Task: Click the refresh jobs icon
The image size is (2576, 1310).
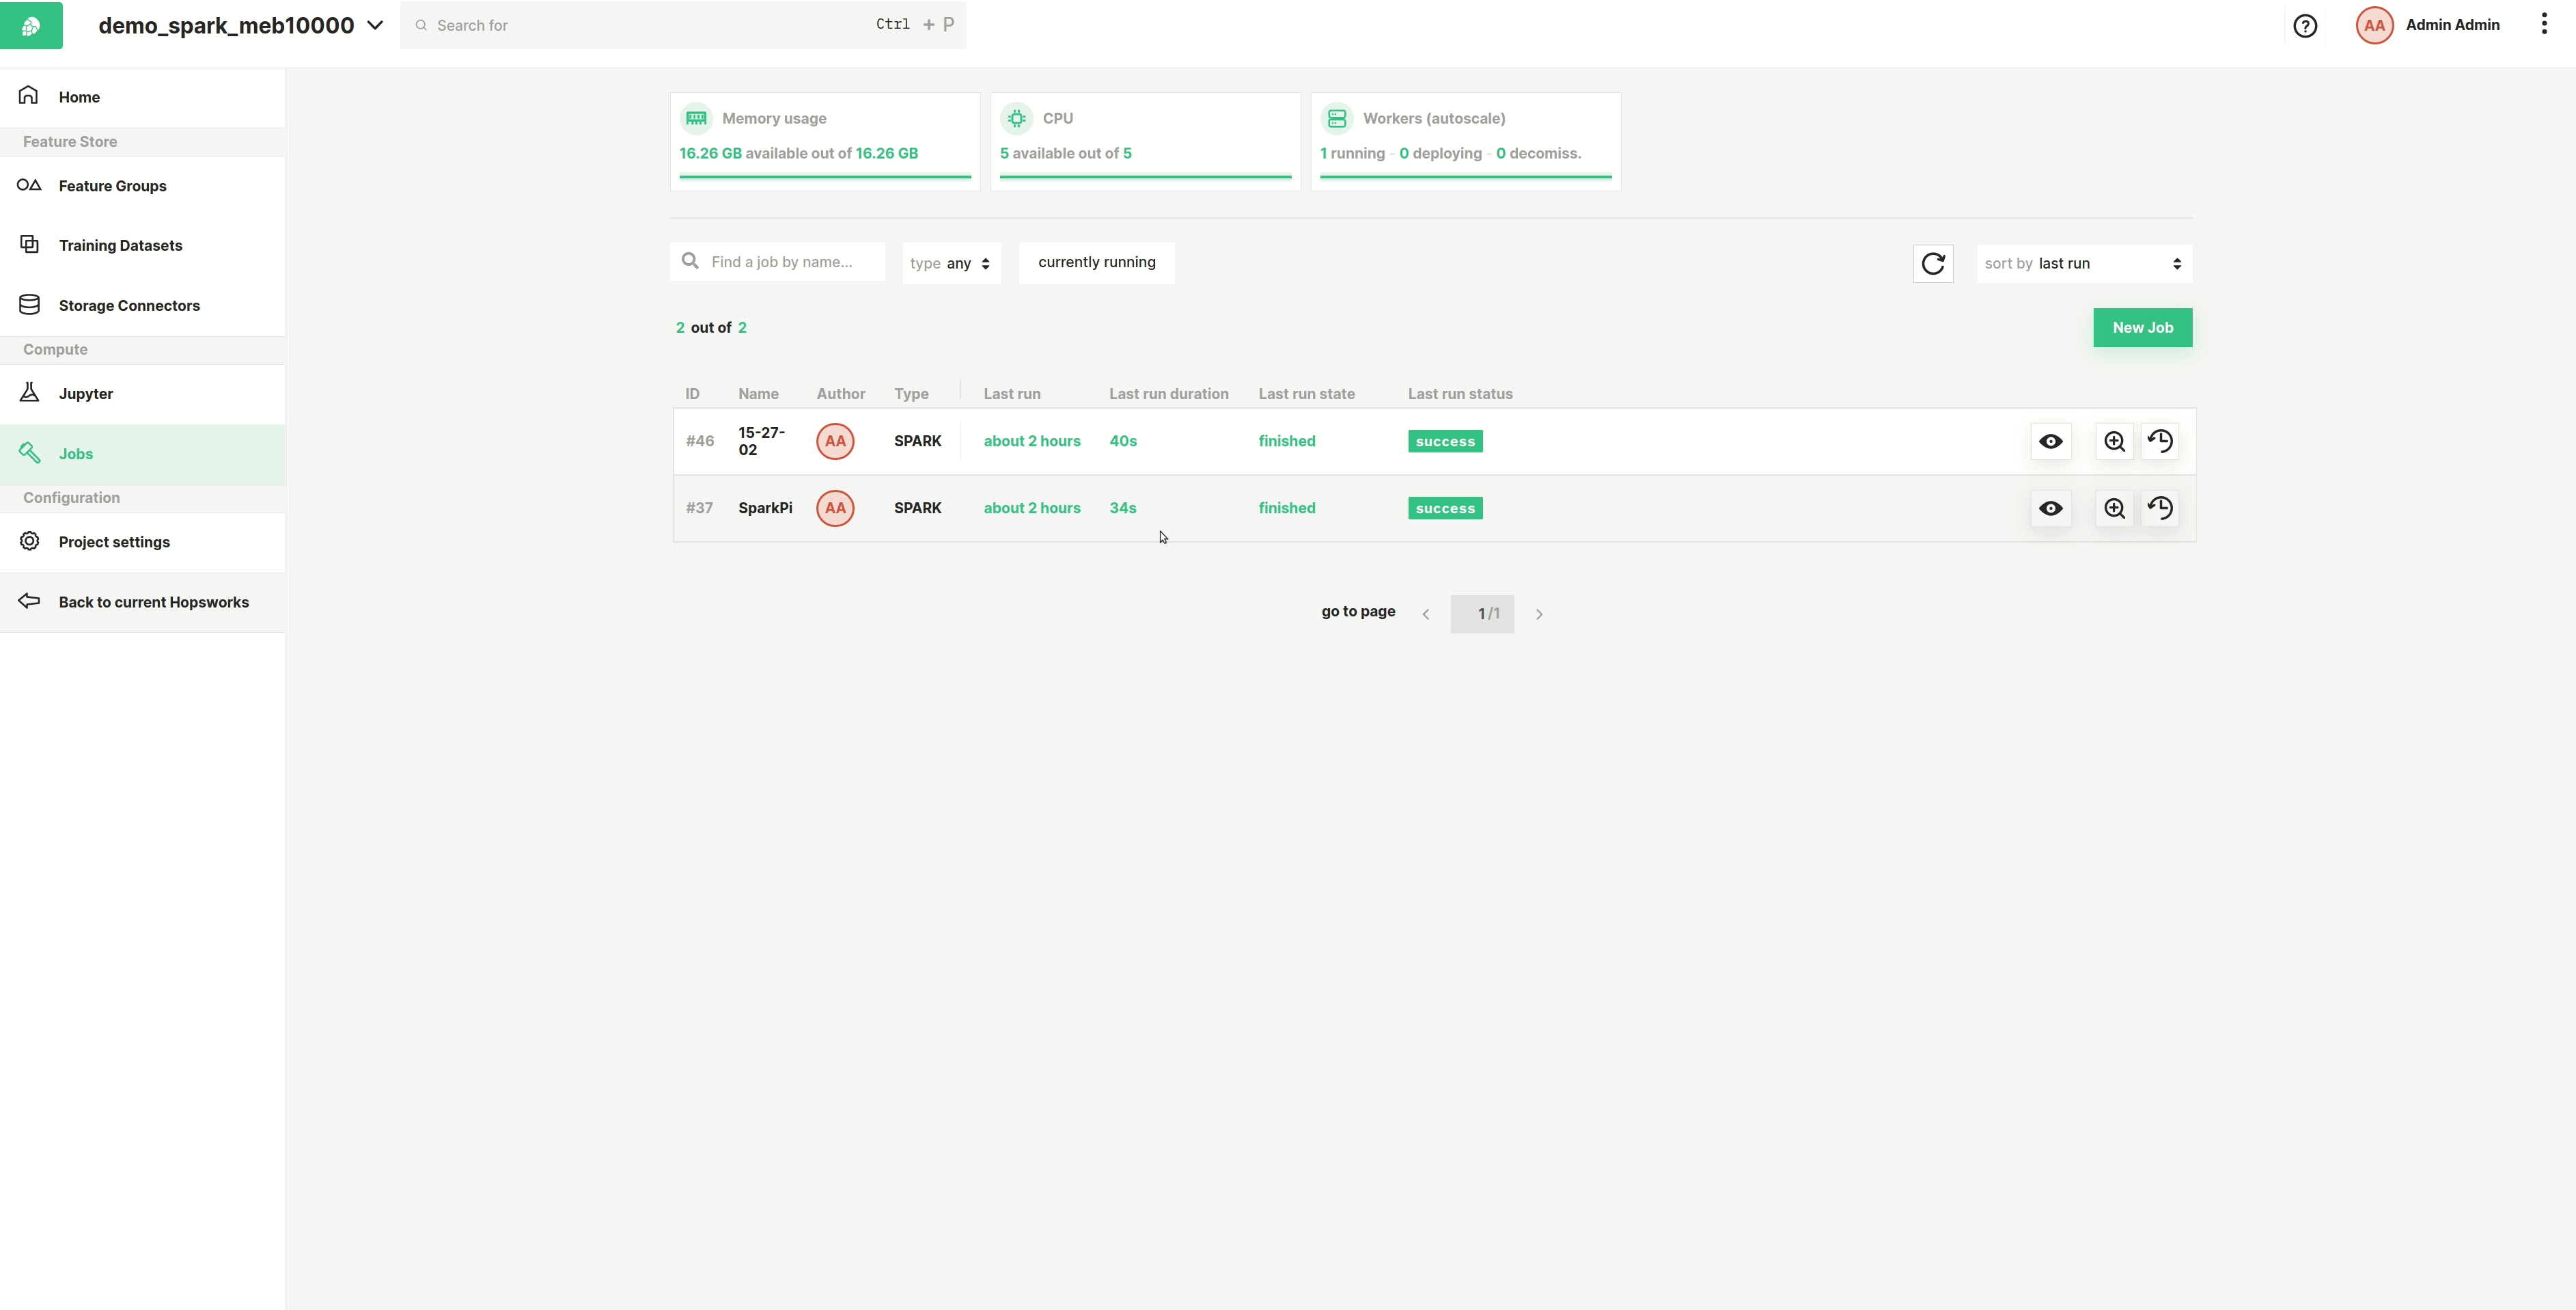Action: coord(1932,263)
